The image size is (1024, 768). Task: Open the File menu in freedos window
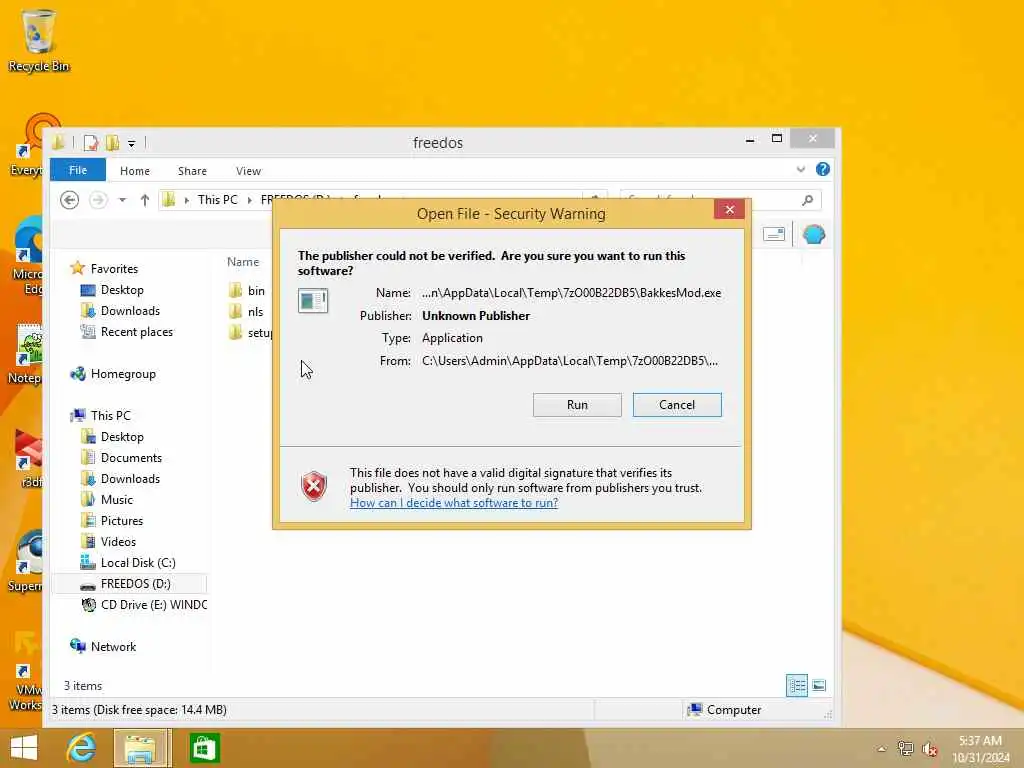click(78, 170)
